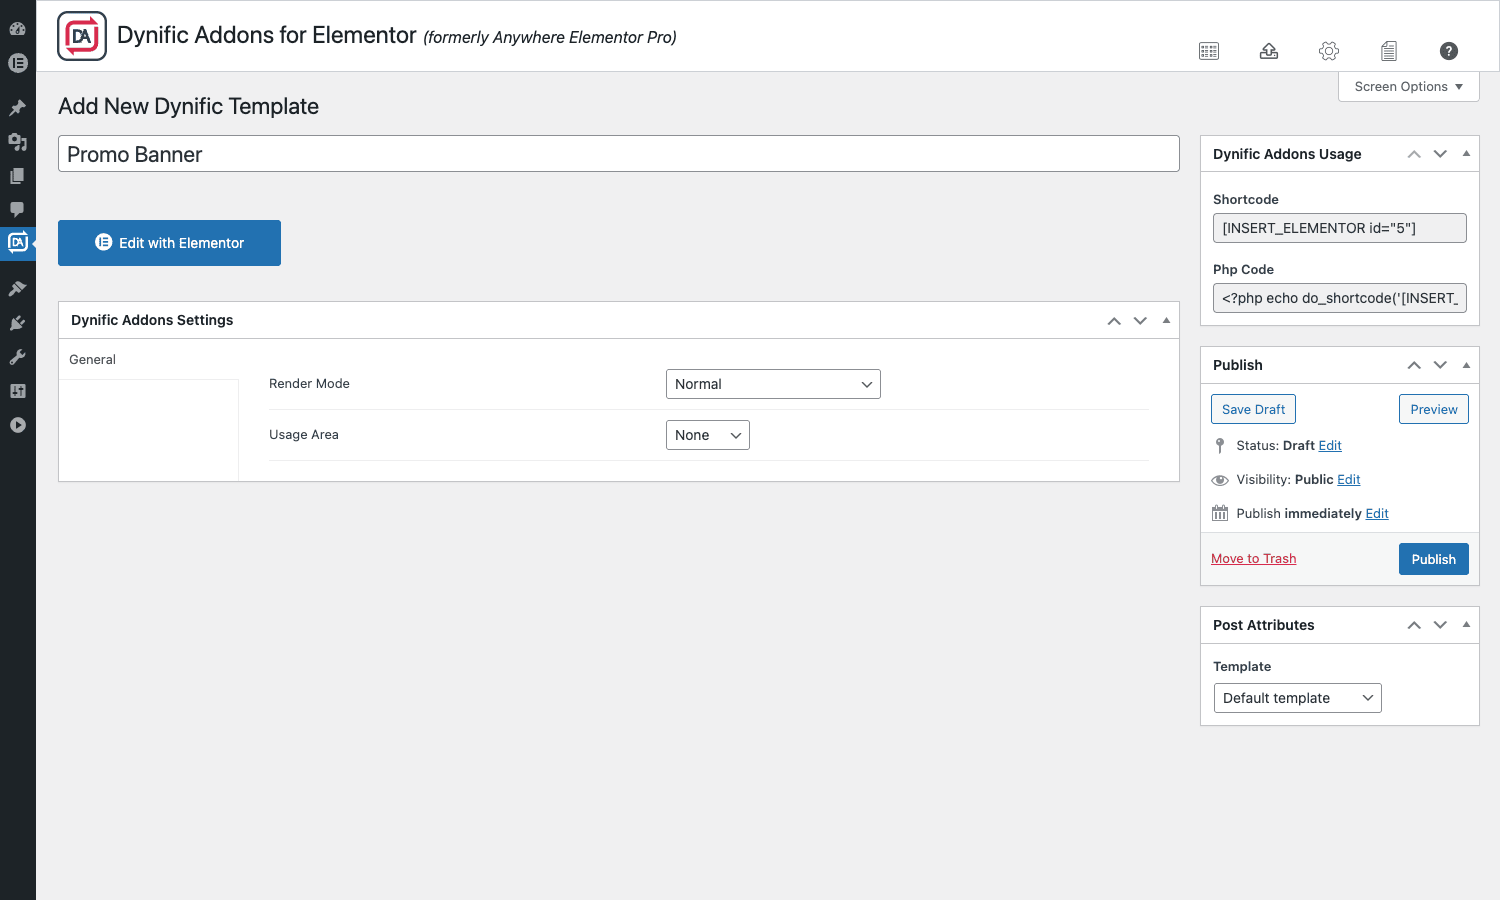The height and width of the screenshot is (900, 1500).
Task: Move Dynific Addons Settings panel down
Action: (x=1140, y=321)
